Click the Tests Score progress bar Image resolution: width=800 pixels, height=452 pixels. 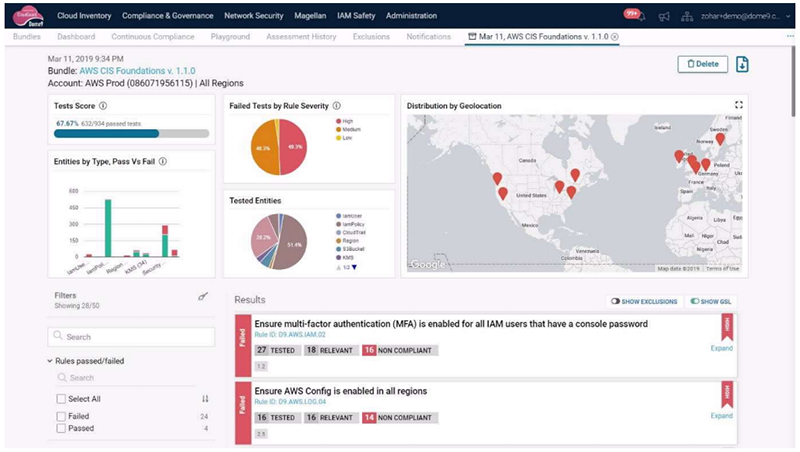tap(131, 134)
